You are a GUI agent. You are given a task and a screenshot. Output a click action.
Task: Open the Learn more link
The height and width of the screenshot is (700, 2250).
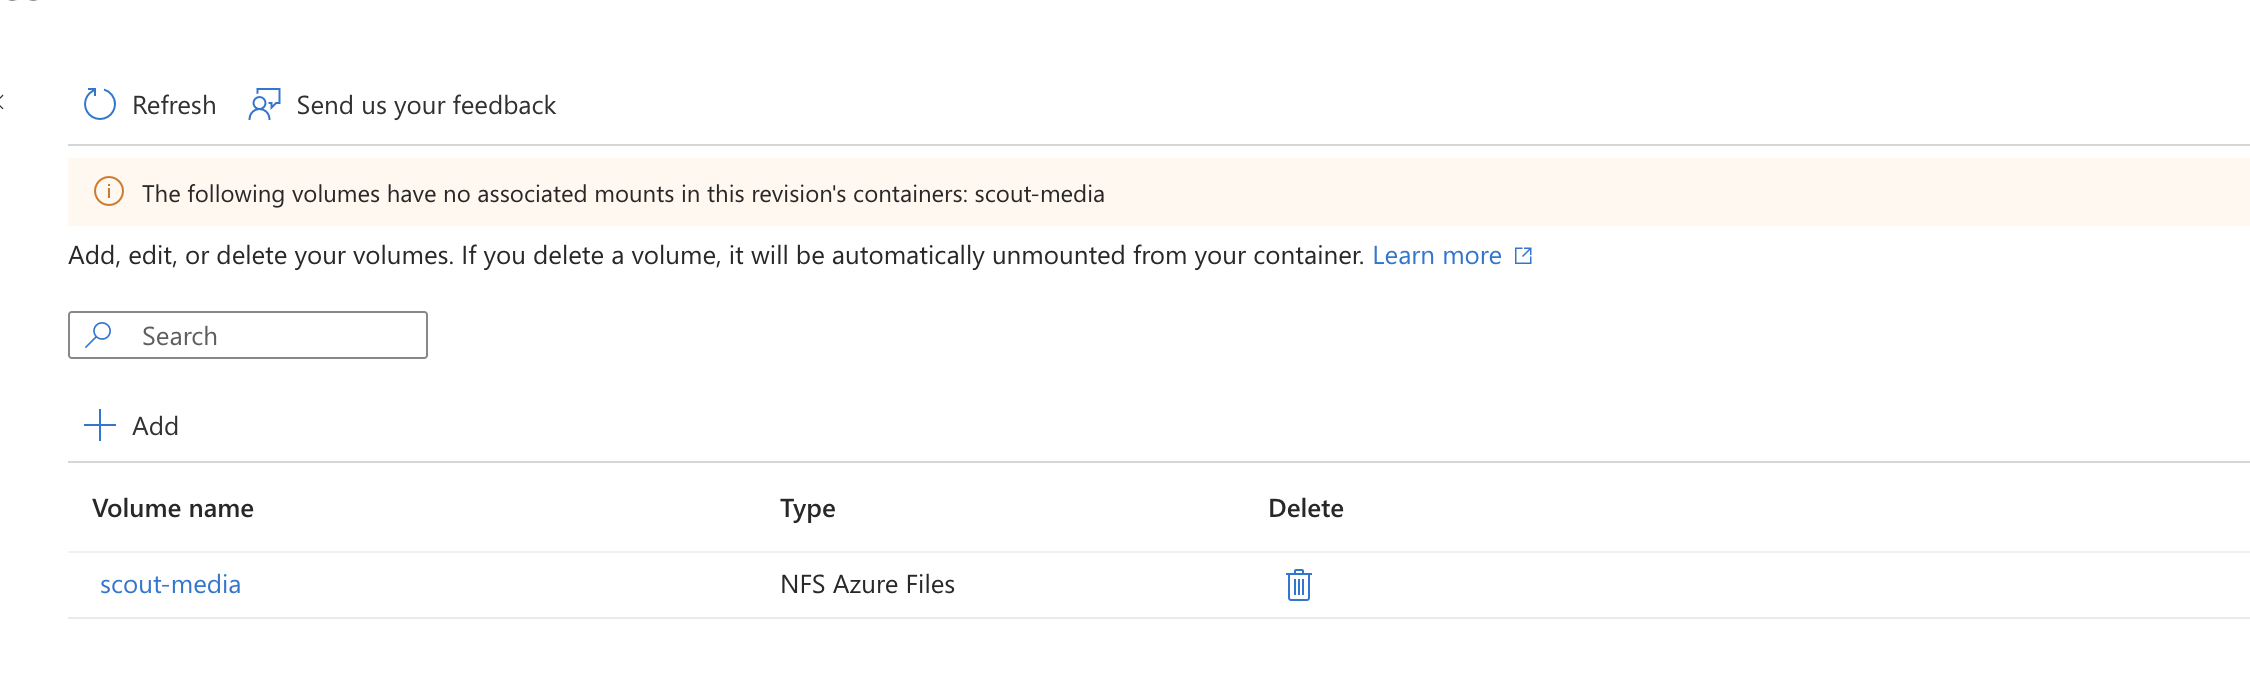[1438, 255]
